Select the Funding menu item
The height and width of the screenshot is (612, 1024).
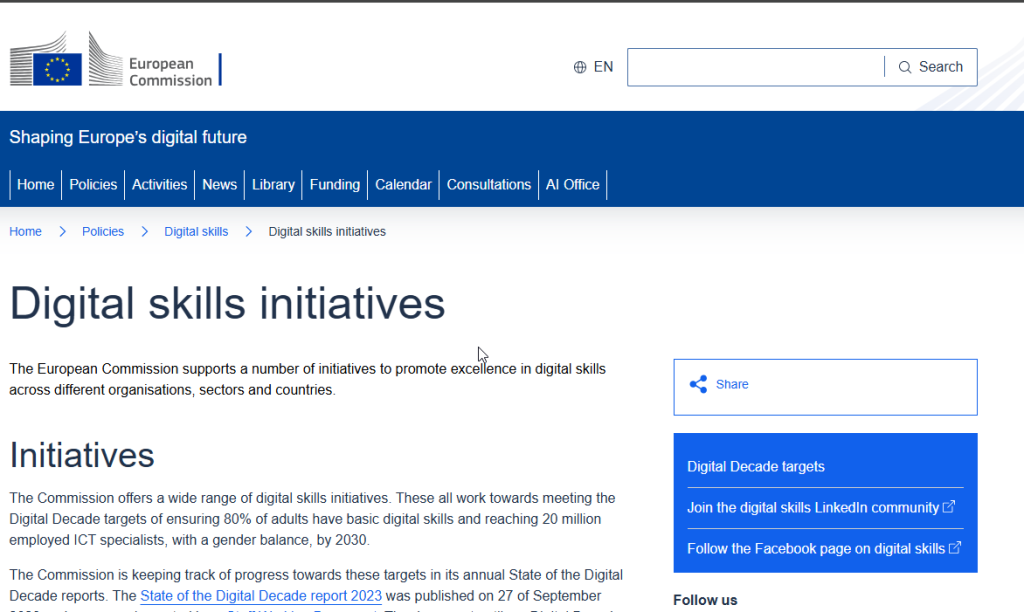click(334, 185)
